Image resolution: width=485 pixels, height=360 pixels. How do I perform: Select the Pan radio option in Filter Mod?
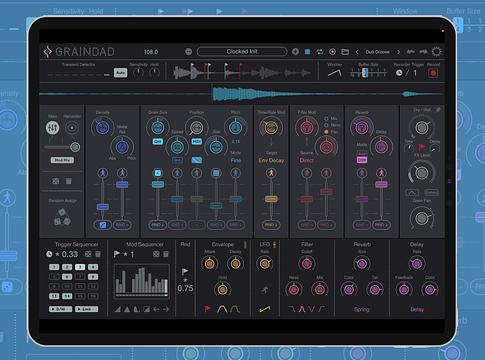[x=326, y=132]
